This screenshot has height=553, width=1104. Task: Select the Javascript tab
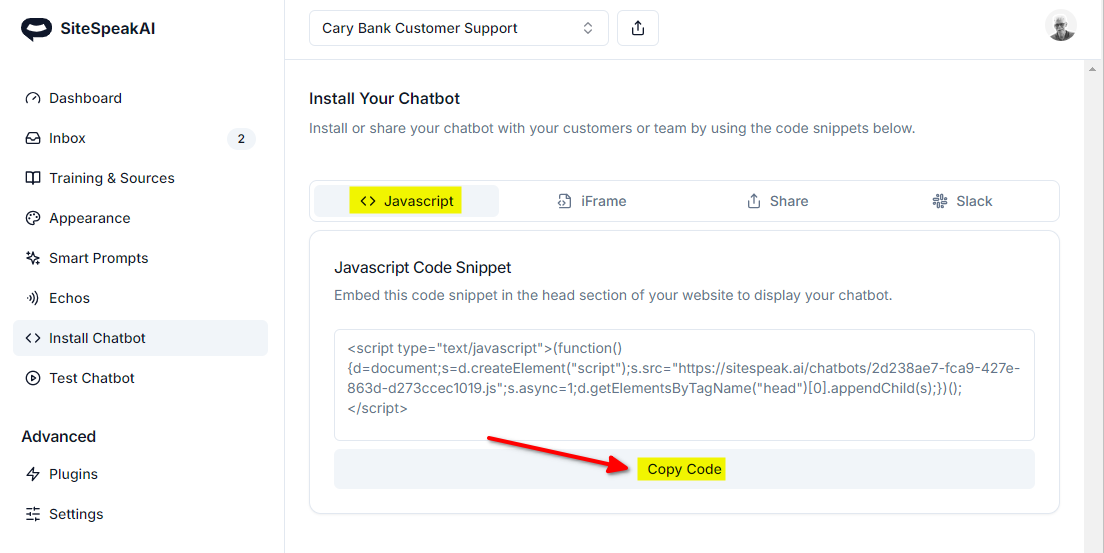407,201
